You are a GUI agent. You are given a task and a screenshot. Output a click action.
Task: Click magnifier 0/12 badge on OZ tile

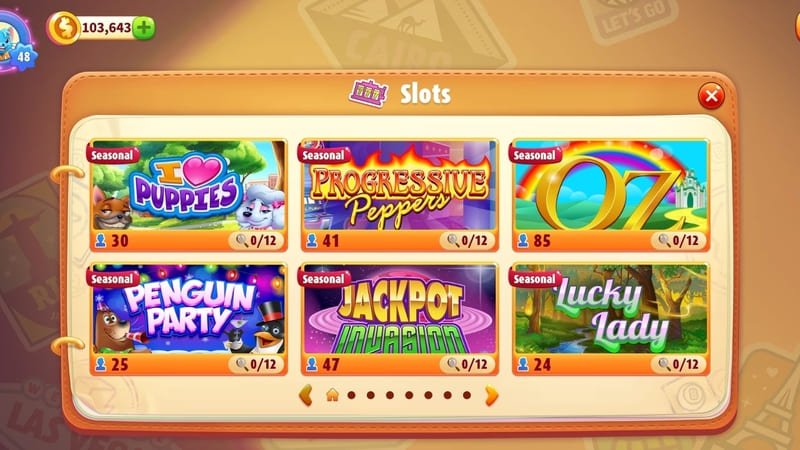click(678, 240)
